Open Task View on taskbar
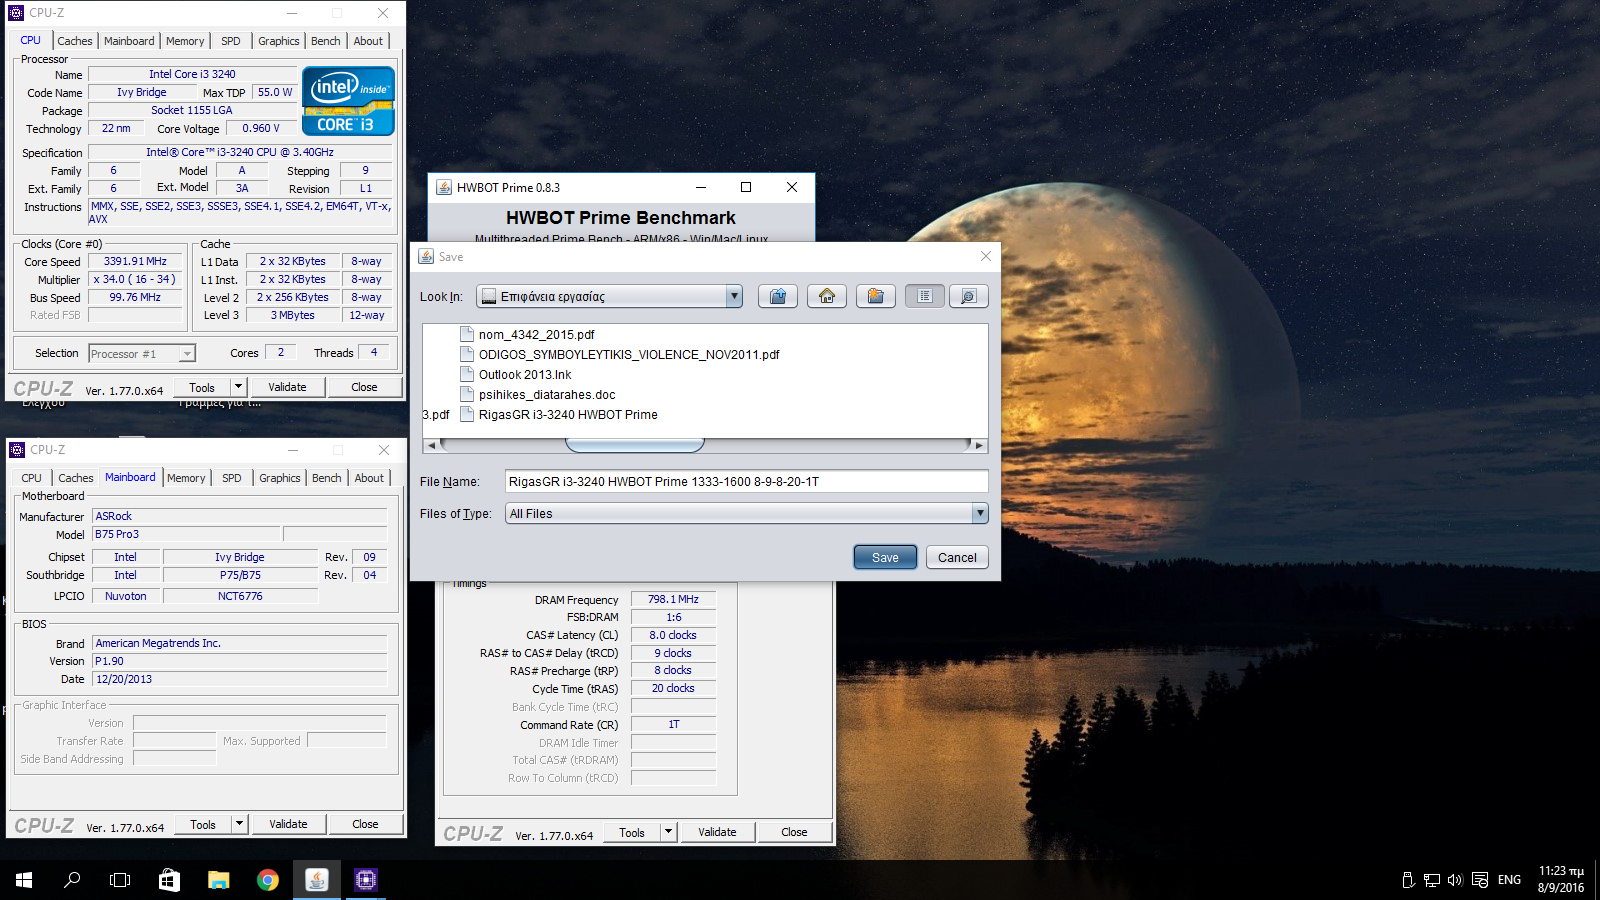The image size is (1600, 900). (x=120, y=880)
